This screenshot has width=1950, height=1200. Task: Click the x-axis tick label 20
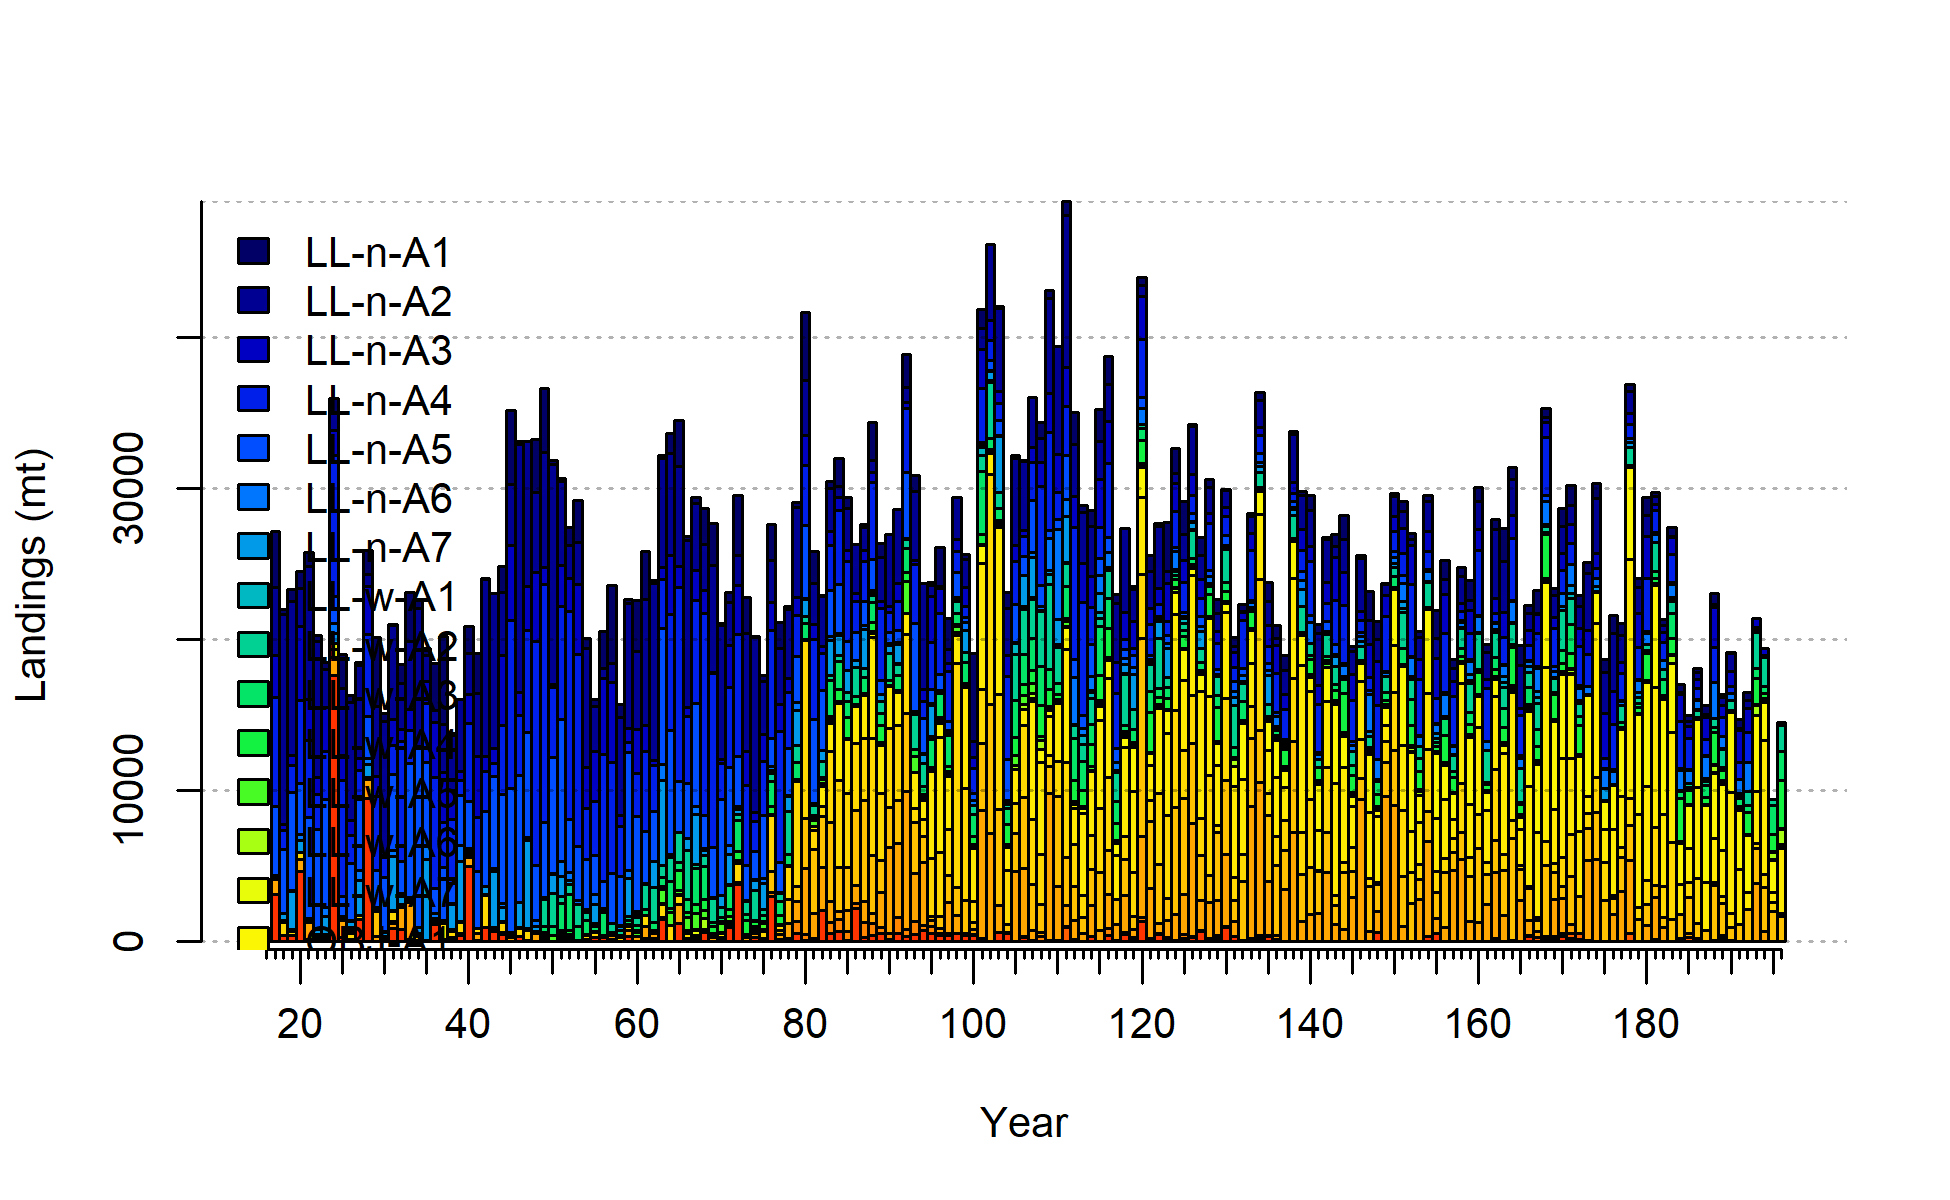(300, 1024)
